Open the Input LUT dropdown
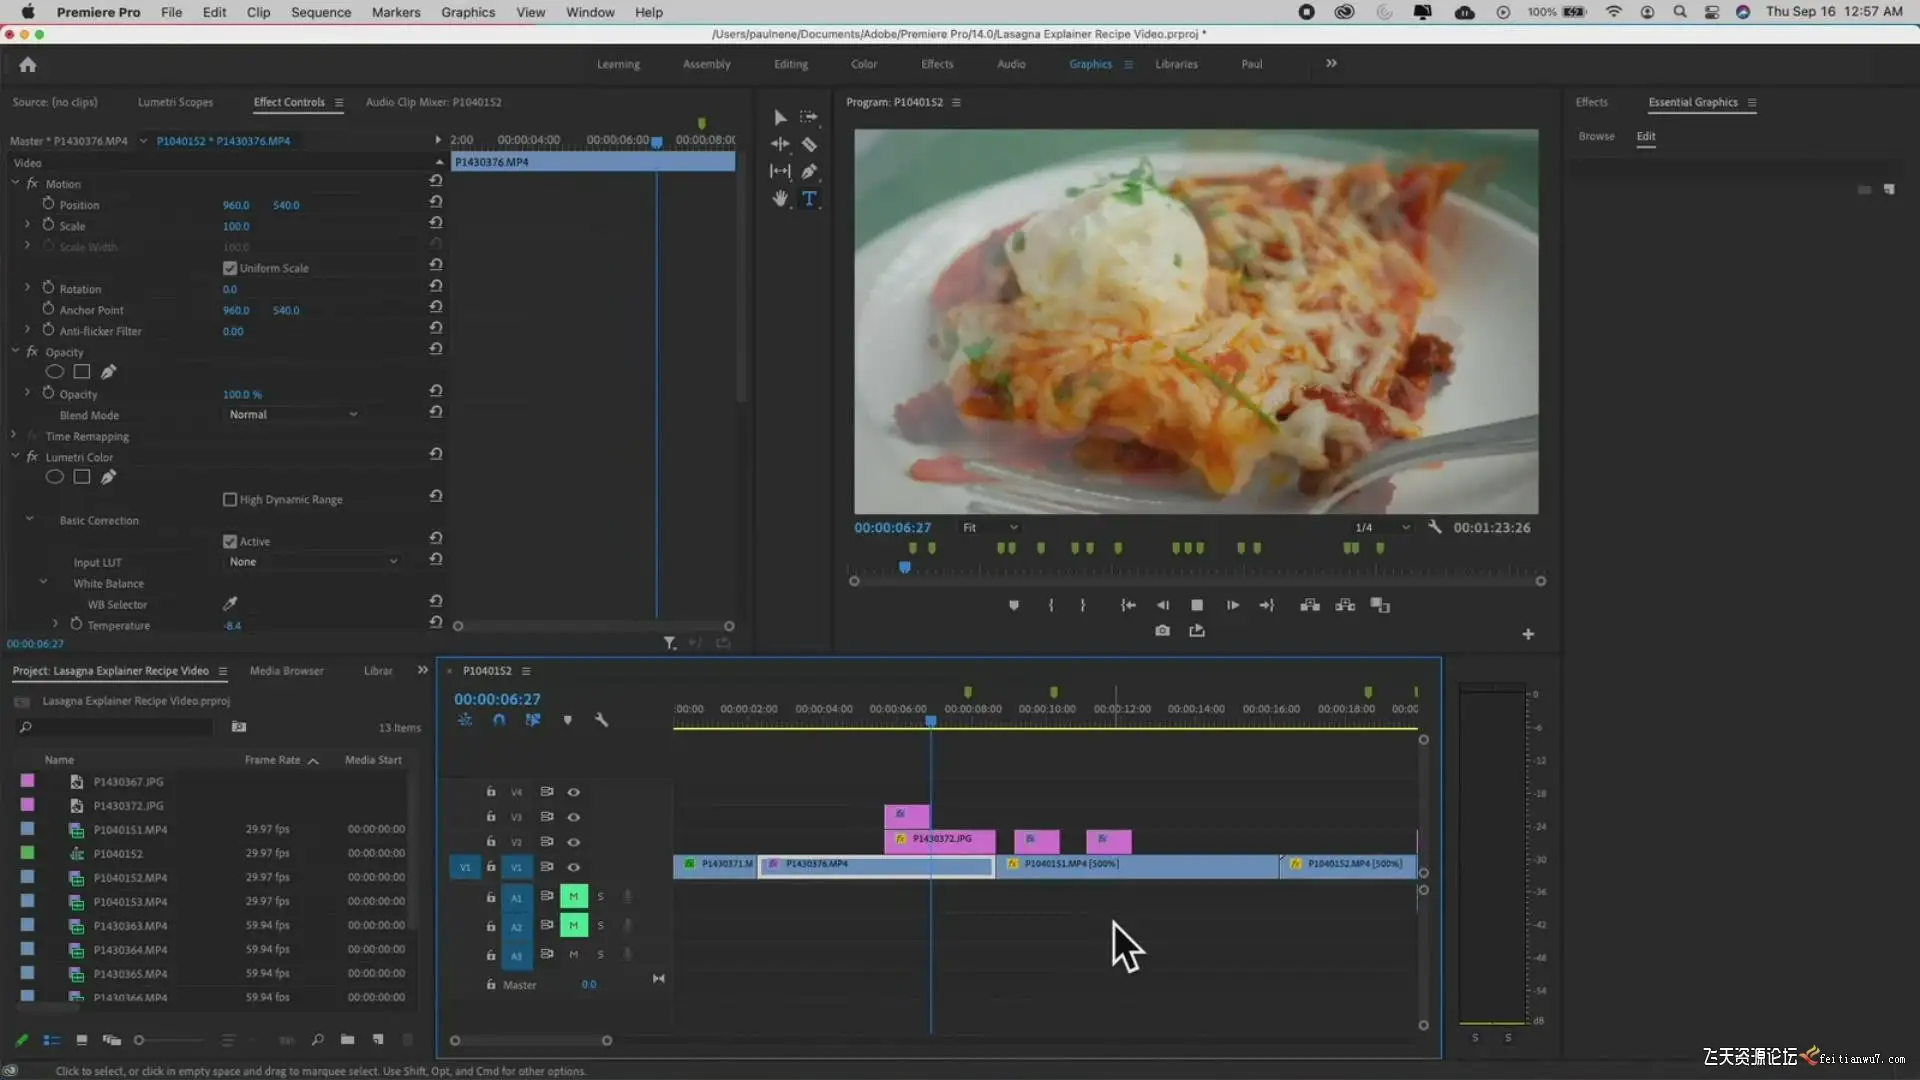The height and width of the screenshot is (1080, 1920). point(312,562)
